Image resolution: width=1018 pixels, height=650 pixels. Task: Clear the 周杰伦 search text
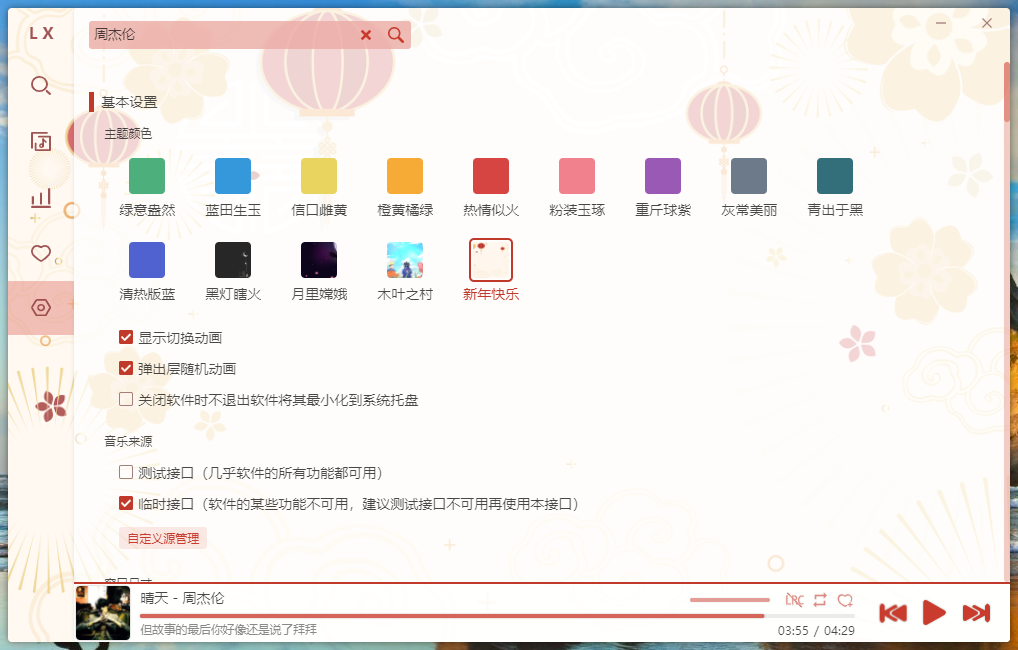click(366, 34)
